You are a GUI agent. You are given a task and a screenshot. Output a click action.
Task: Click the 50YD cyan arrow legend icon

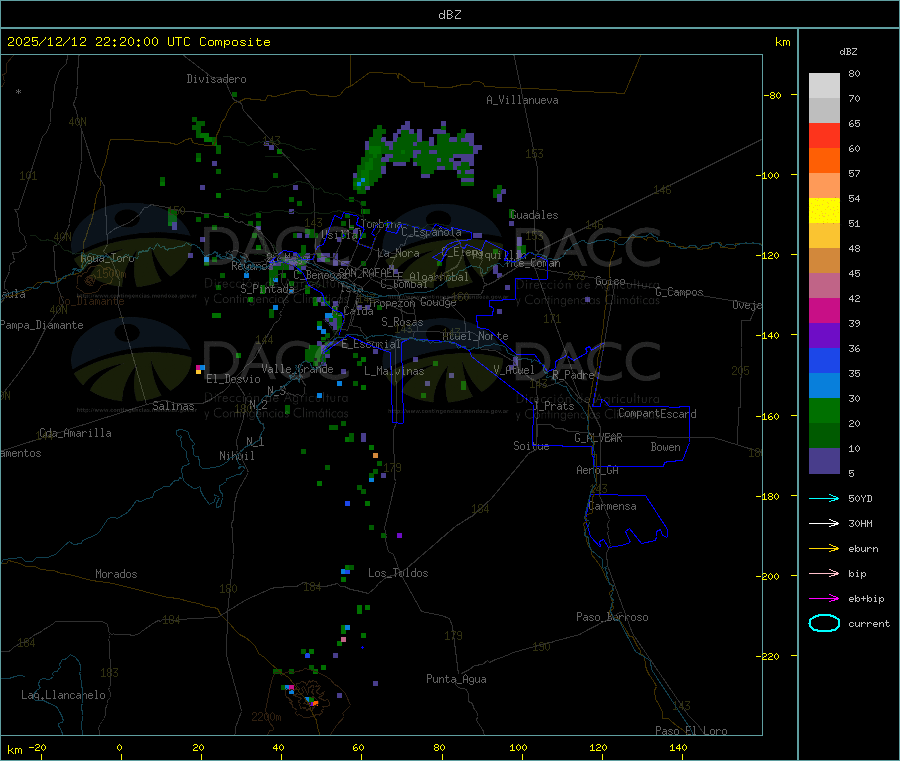[x=824, y=498]
